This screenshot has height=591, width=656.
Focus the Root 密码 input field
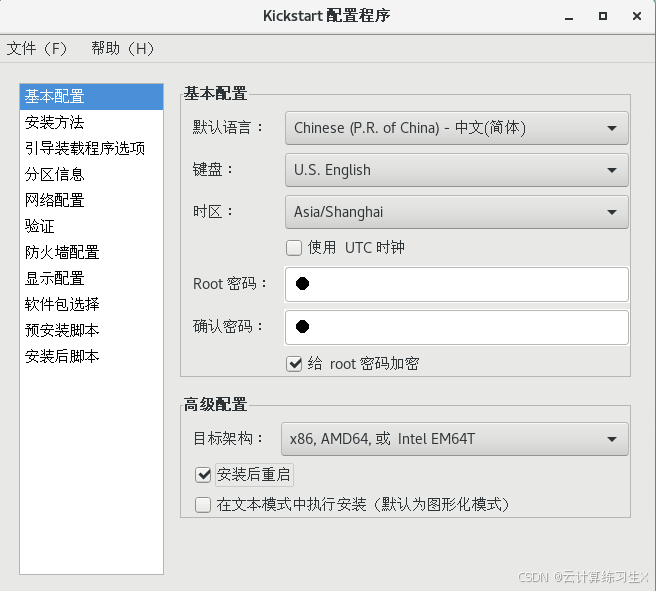click(x=456, y=284)
